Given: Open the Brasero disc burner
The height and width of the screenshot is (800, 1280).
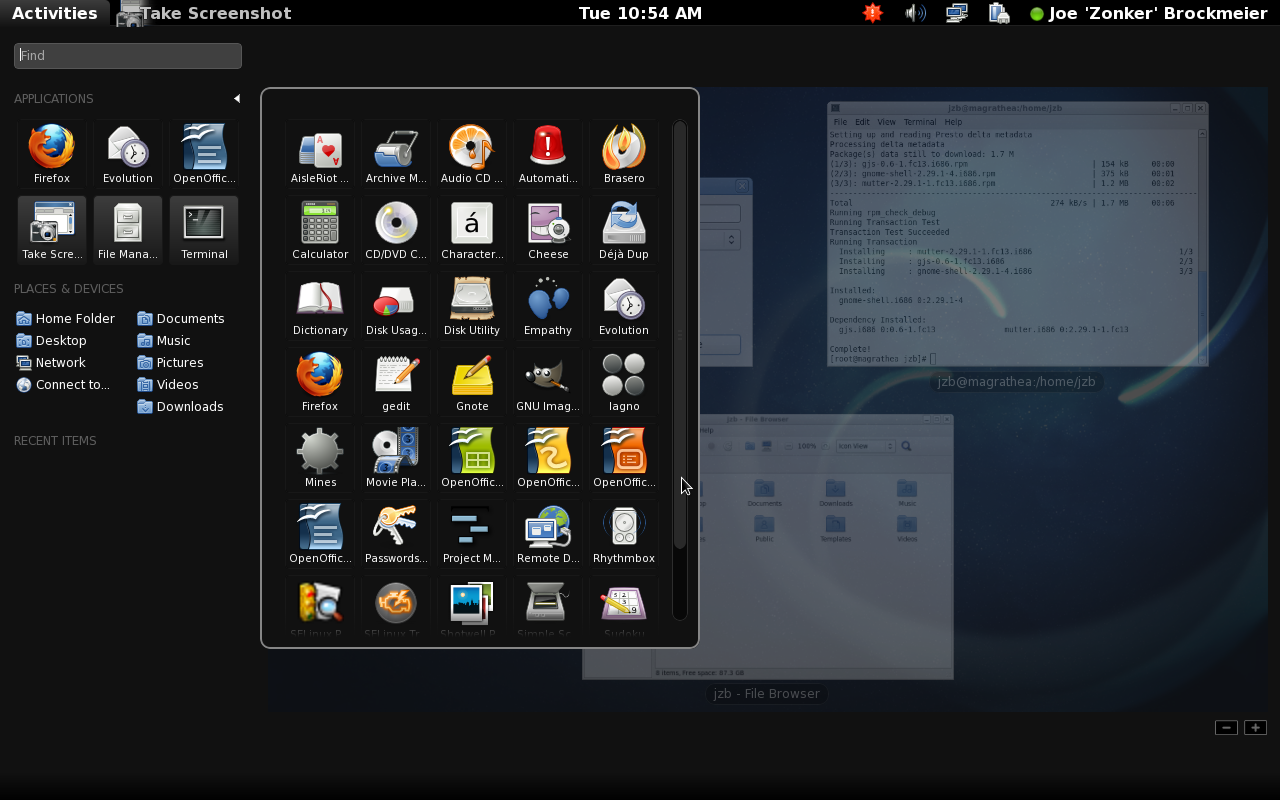Looking at the screenshot, I should pyautogui.click(x=624, y=153).
